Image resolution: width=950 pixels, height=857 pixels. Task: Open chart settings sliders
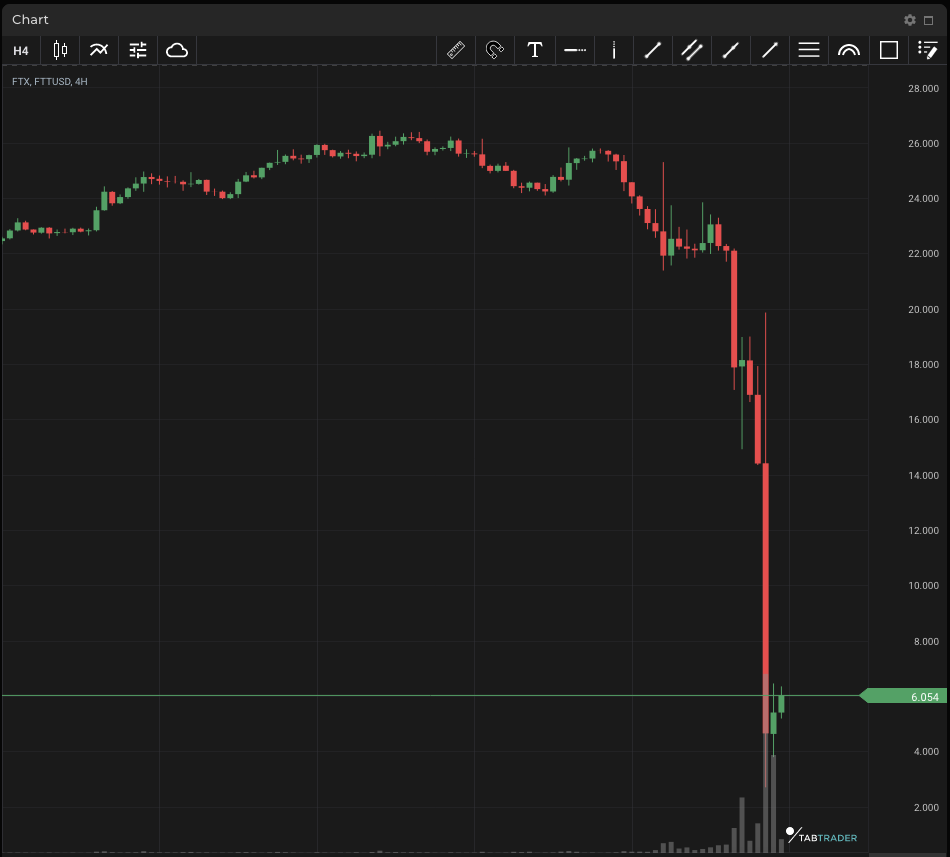point(138,50)
